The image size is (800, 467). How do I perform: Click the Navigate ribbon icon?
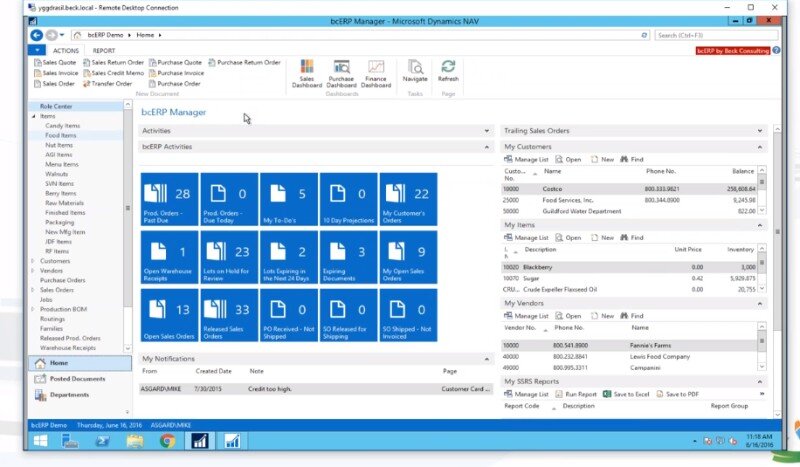click(x=415, y=70)
